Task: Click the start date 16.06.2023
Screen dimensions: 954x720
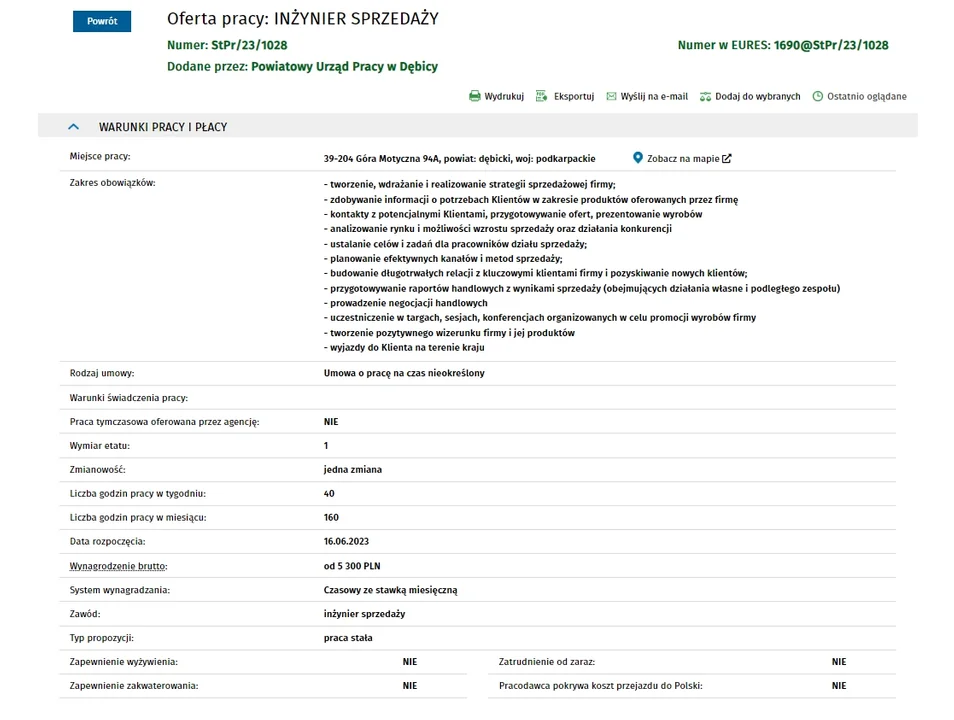Action: click(x=346, y=541)
